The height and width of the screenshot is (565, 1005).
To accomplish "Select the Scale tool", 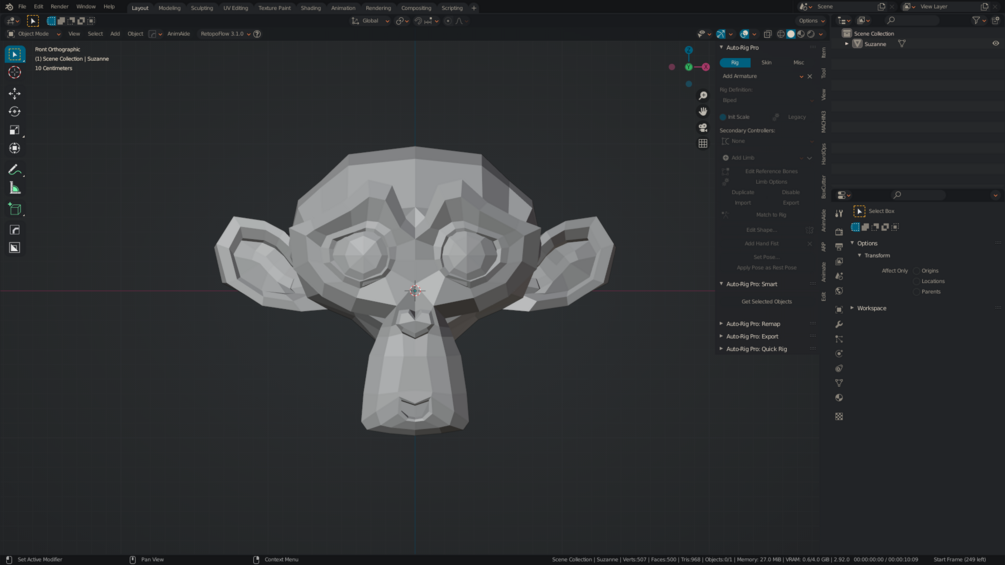I will [14, 130].
